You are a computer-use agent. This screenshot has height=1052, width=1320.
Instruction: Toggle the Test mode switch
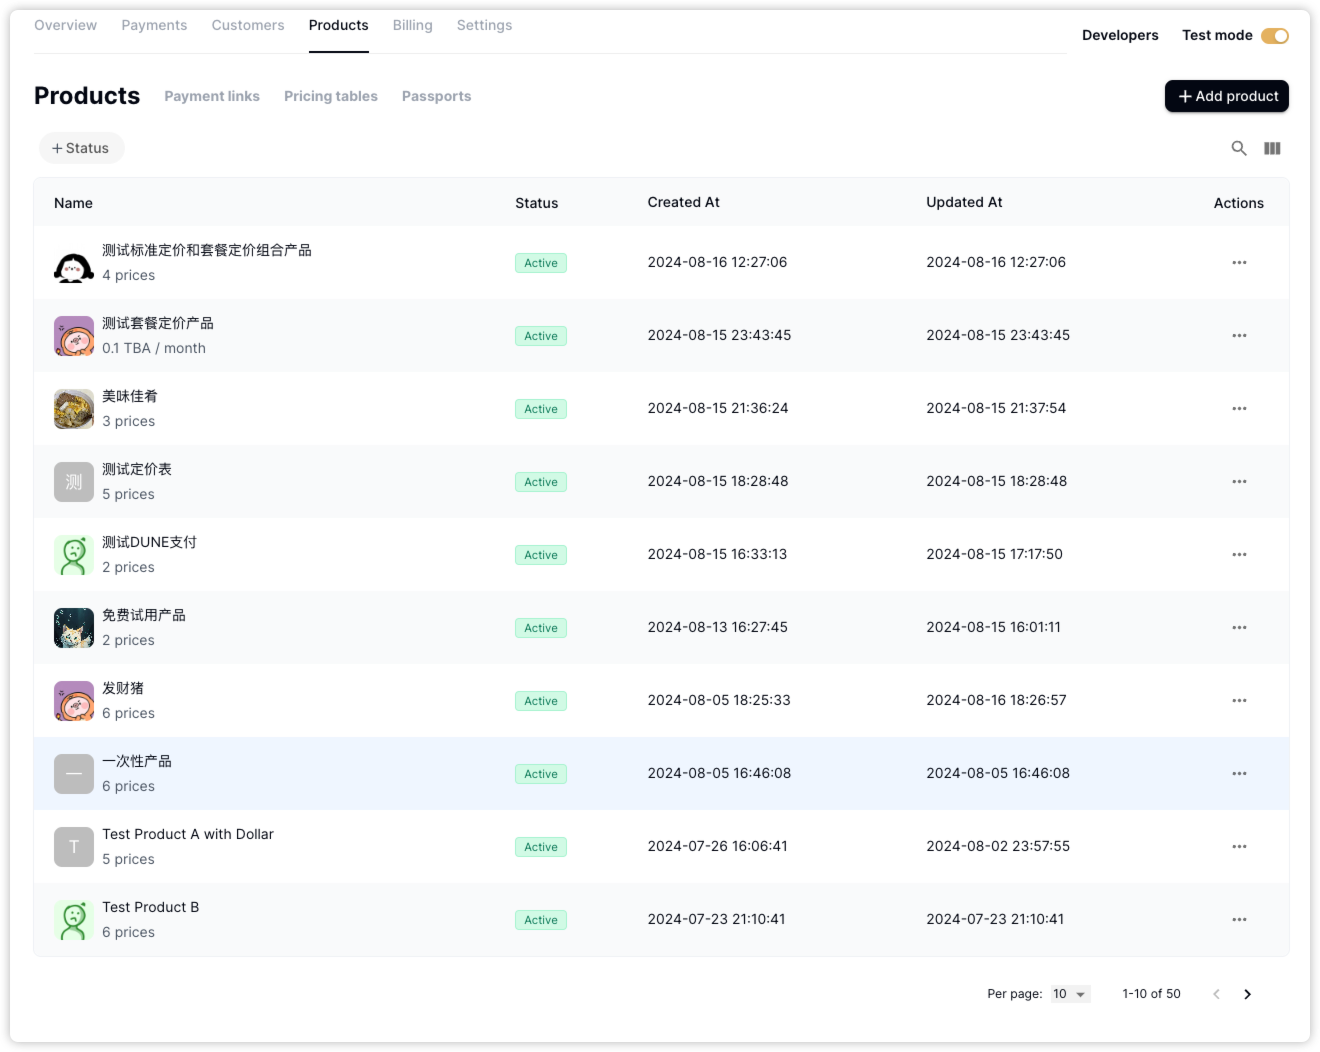pyautogui.click(x=1274, y=36)
